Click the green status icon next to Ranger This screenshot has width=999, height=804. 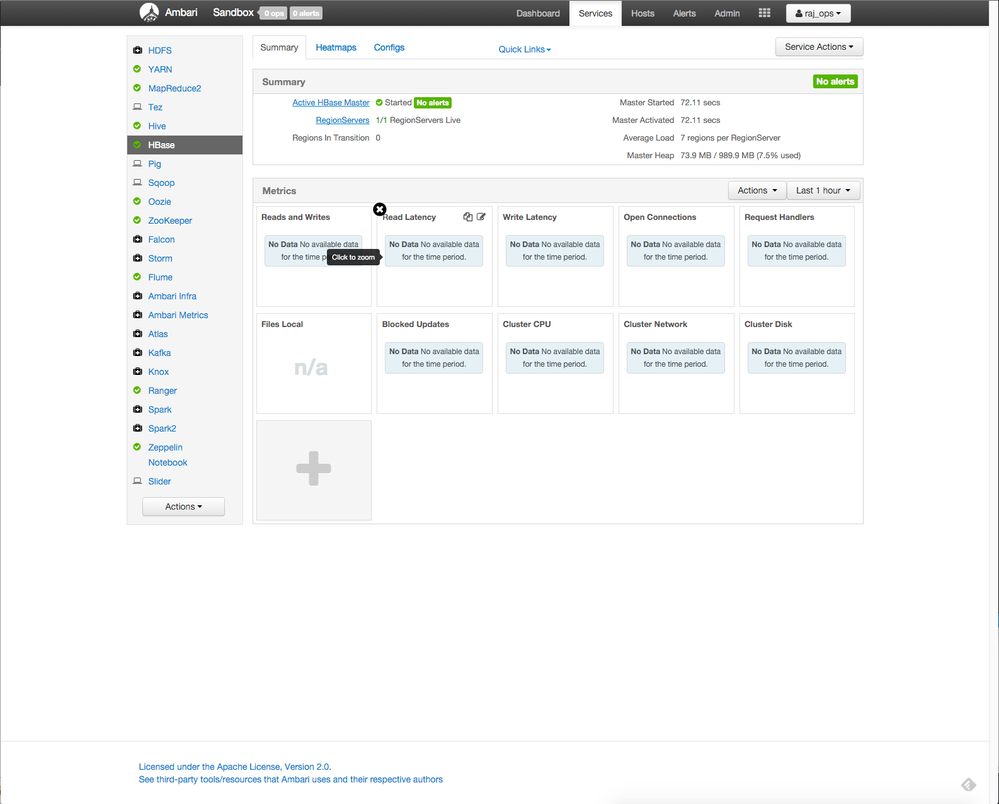tap(137, 391)
